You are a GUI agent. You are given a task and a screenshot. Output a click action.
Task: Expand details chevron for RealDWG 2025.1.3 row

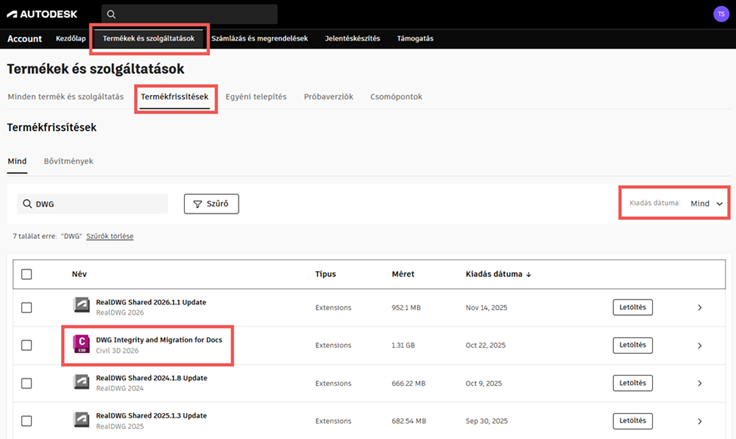(699, 421)
